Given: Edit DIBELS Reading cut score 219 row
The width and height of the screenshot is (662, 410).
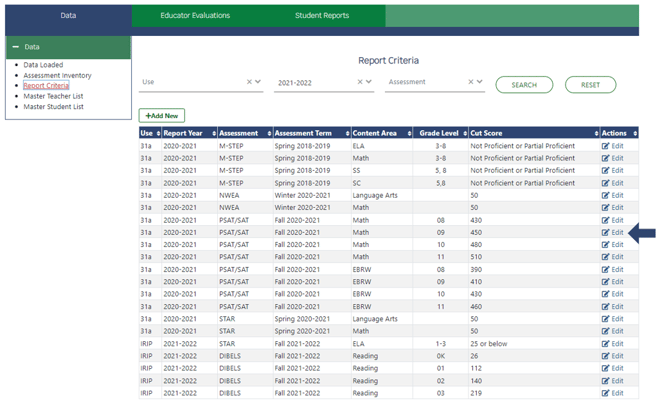Looking at the screenshot, I should (x=612, y=394).
